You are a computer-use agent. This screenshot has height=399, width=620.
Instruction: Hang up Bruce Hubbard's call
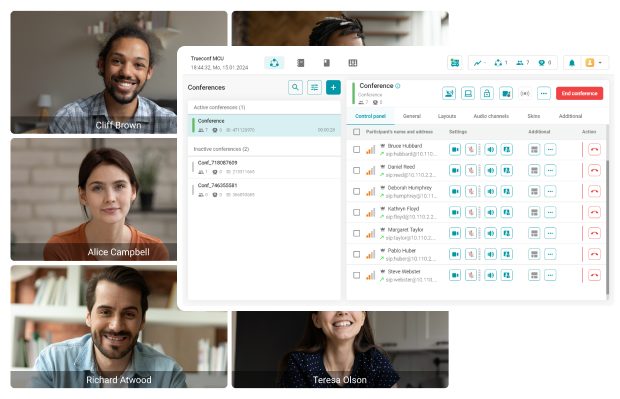click(594, 149)
